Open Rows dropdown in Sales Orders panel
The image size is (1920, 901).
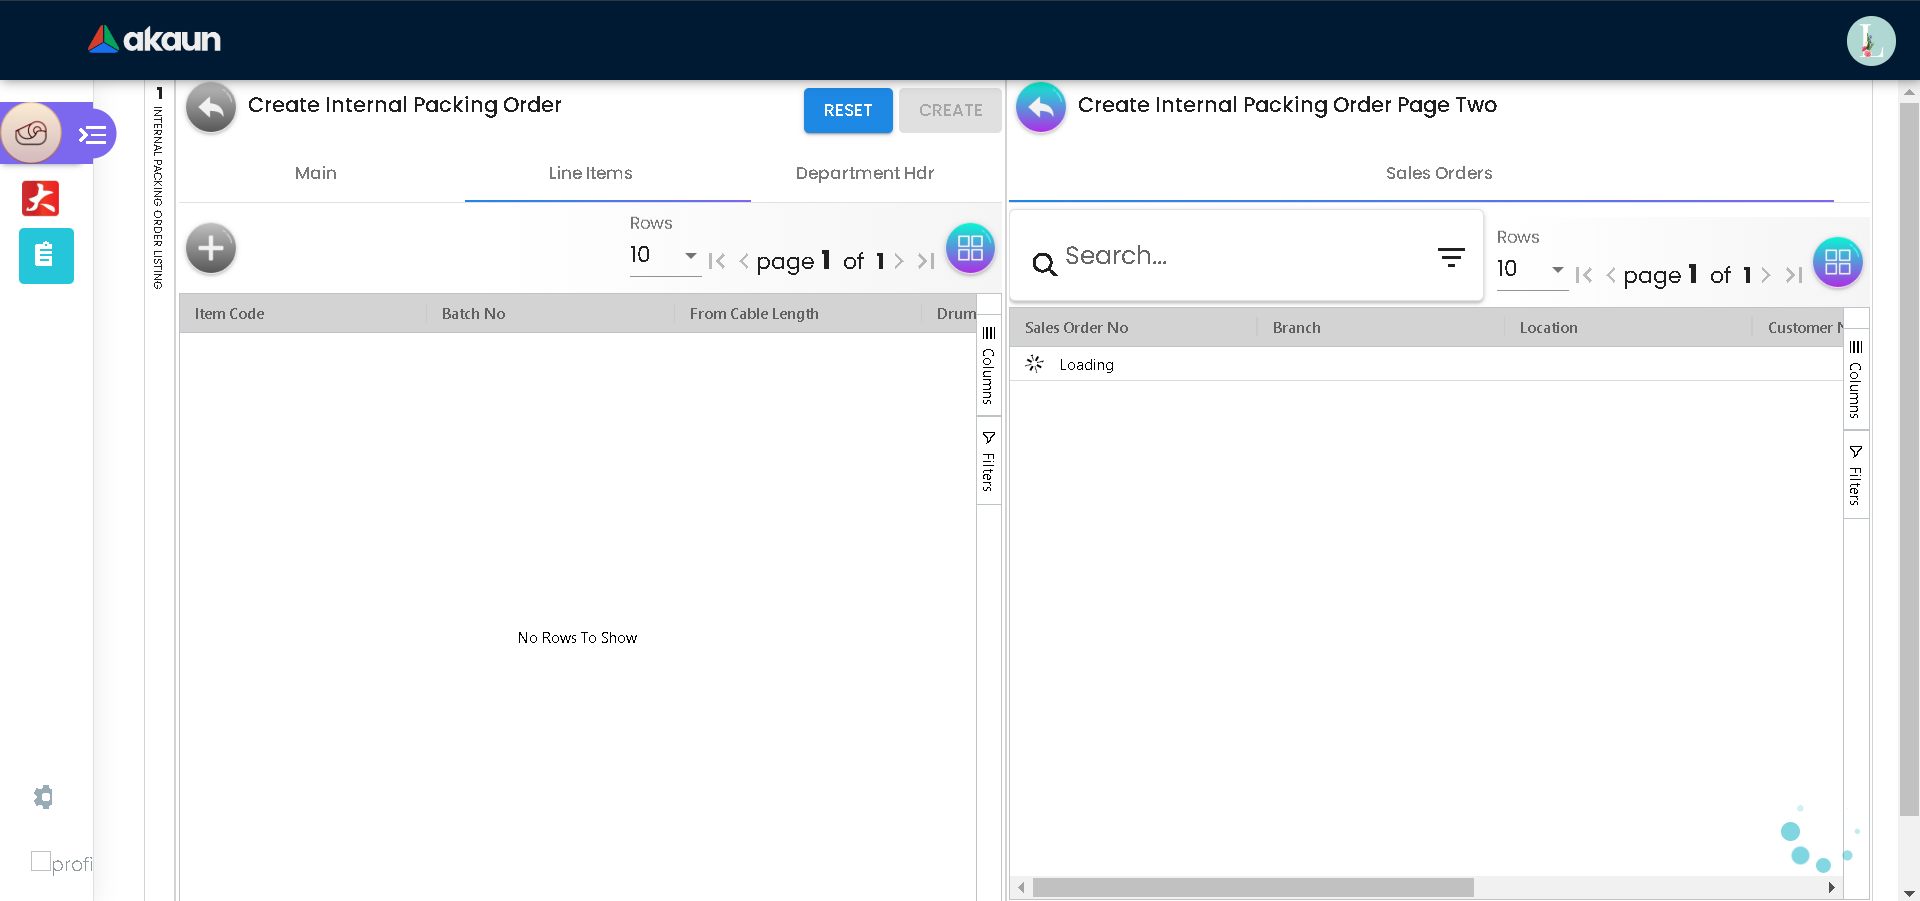pos(1531,270)
